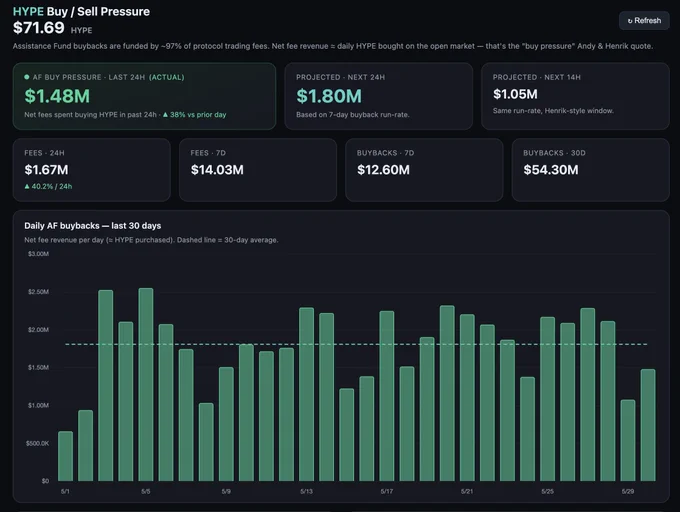680x512 pixels.
Task: Click the $1.48M actual buy pressure value
Action: [x=57, y=96]
